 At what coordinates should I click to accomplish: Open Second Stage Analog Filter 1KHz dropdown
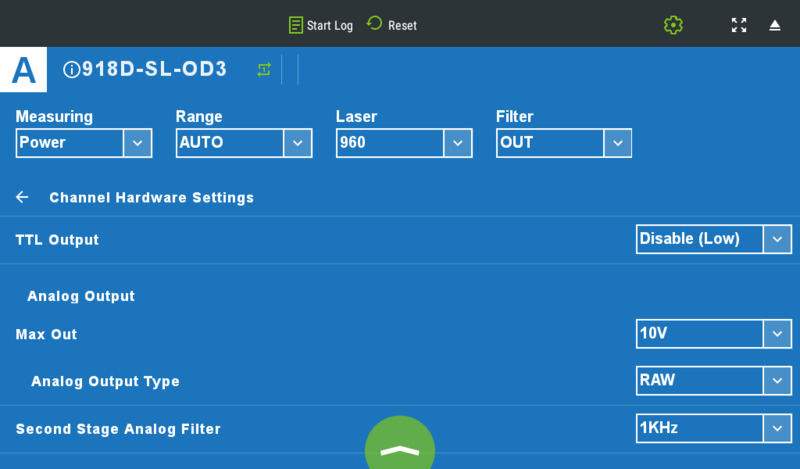(x=713, y=429)
